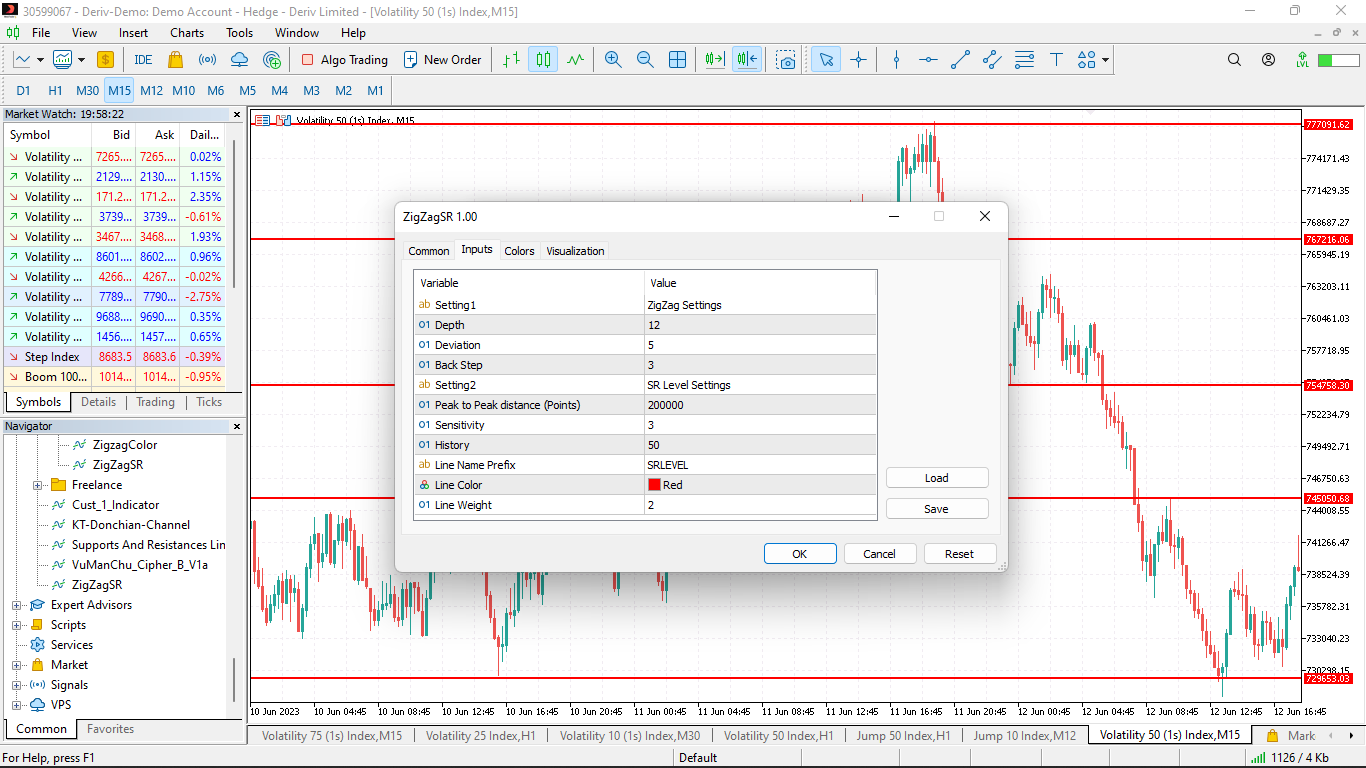Screen dimensions: 1366x768
Task: Select the Fibonacci retracement tool
Action: point(1024,60)
